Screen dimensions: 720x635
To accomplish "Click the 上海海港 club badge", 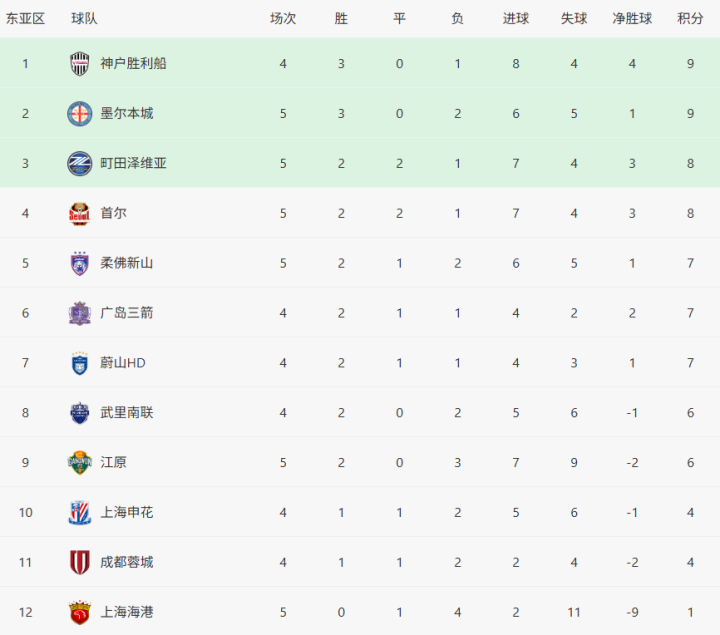I will 80,612.
